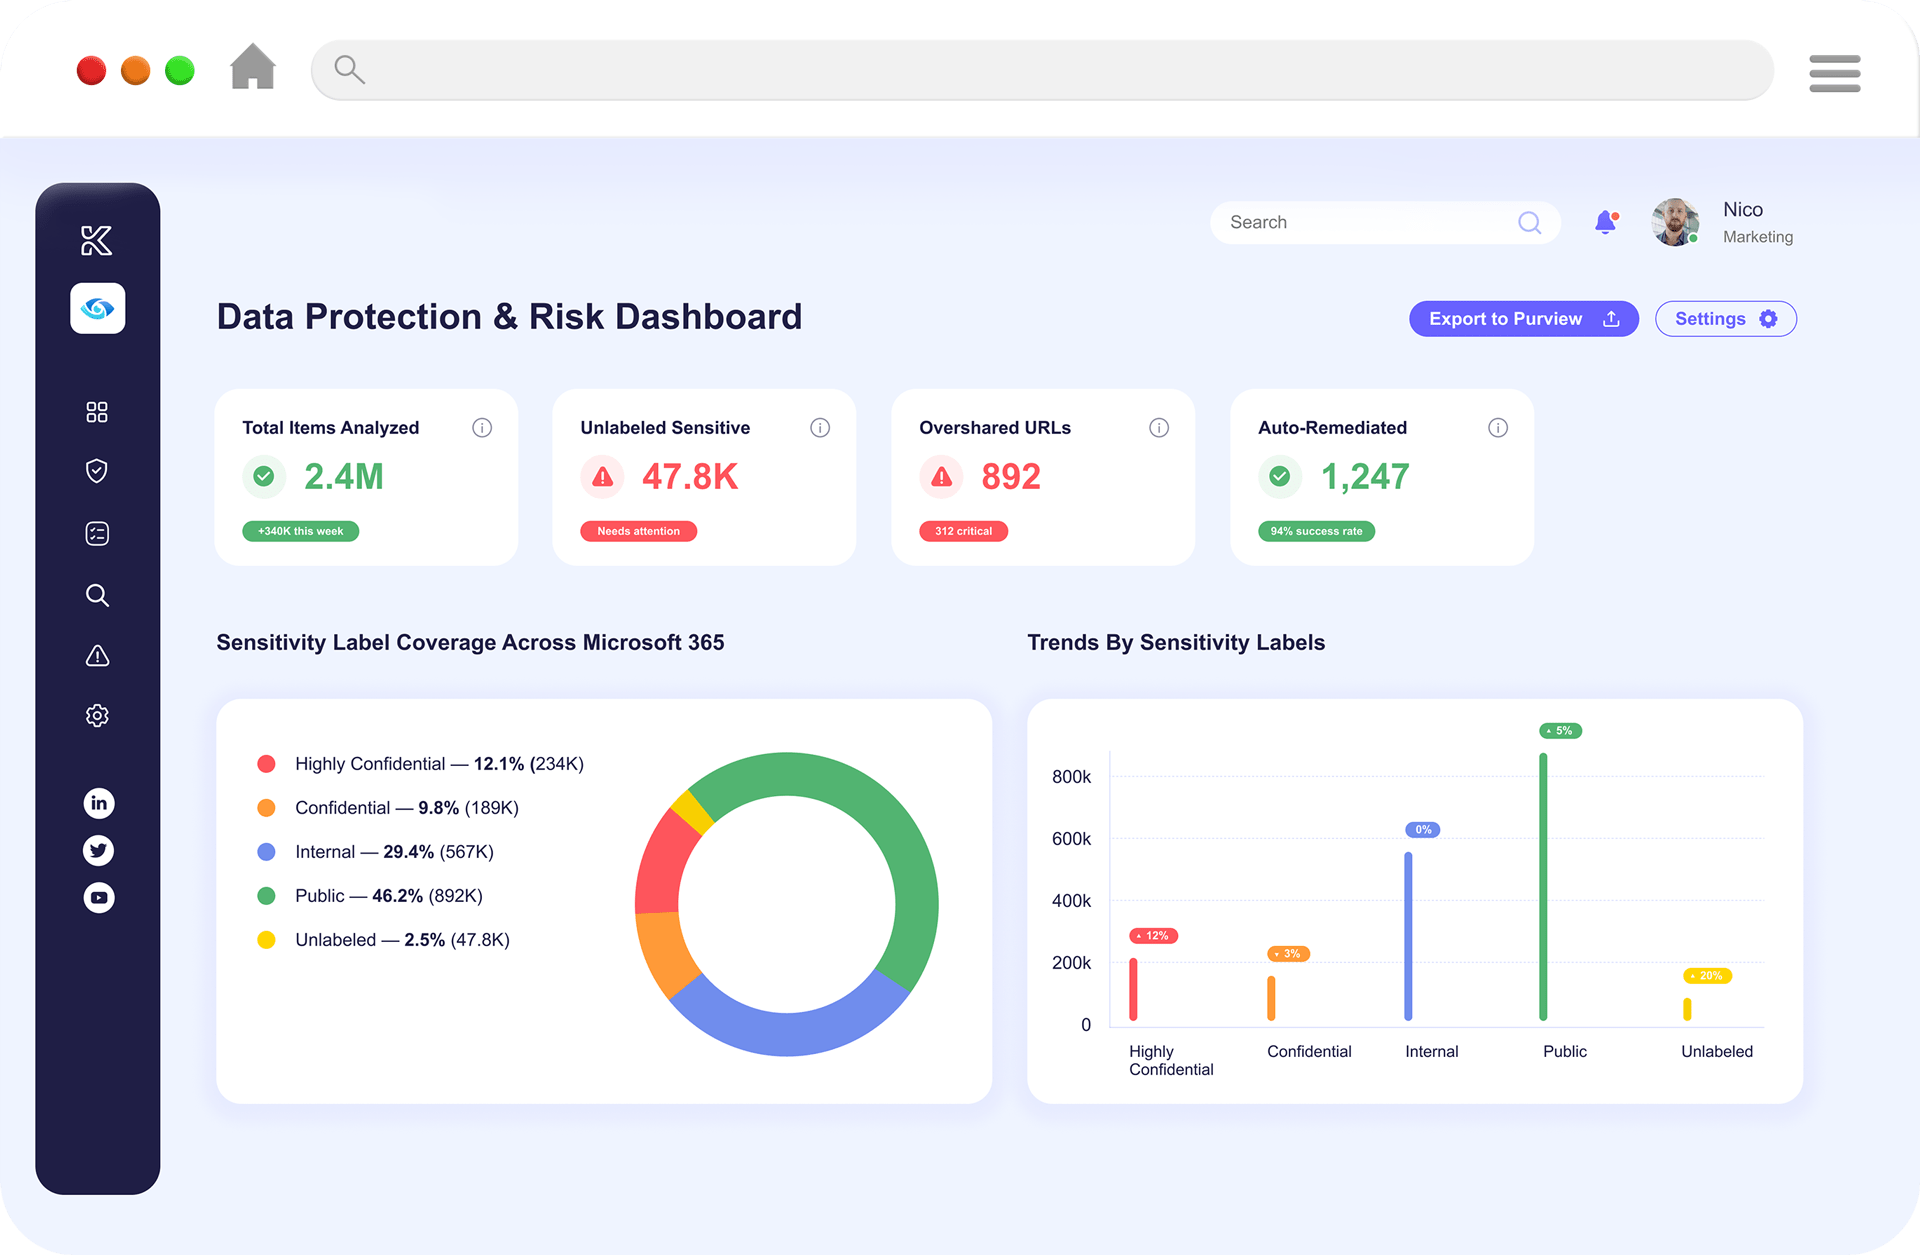Screen dimensions: 1920x1255
Task: Click Export to Purview button
Action: (x=1523, y=319)
